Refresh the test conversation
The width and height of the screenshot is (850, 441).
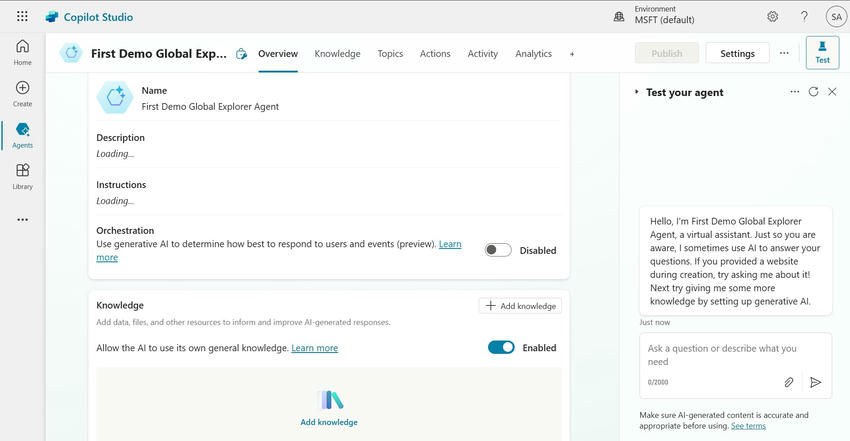813,92
